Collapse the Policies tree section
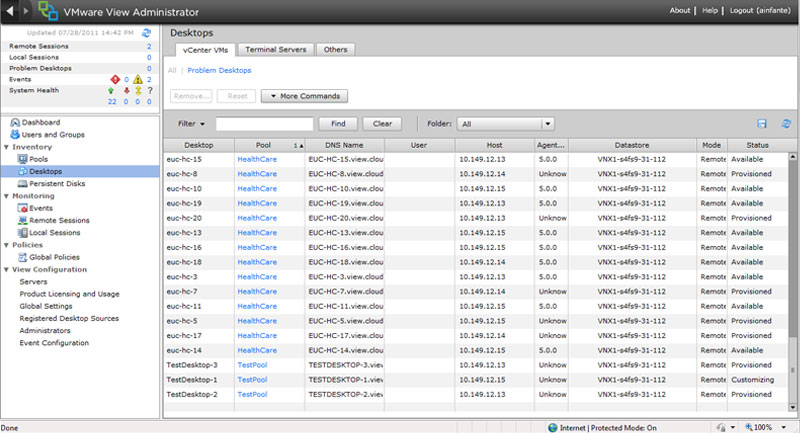 coord(6,245)
